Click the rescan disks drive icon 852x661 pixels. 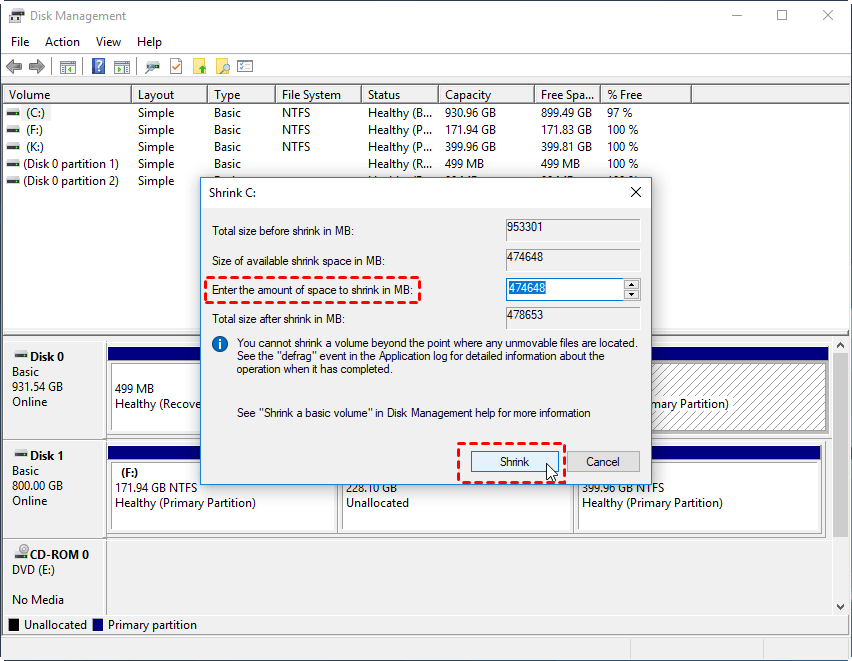click(153, 67)
